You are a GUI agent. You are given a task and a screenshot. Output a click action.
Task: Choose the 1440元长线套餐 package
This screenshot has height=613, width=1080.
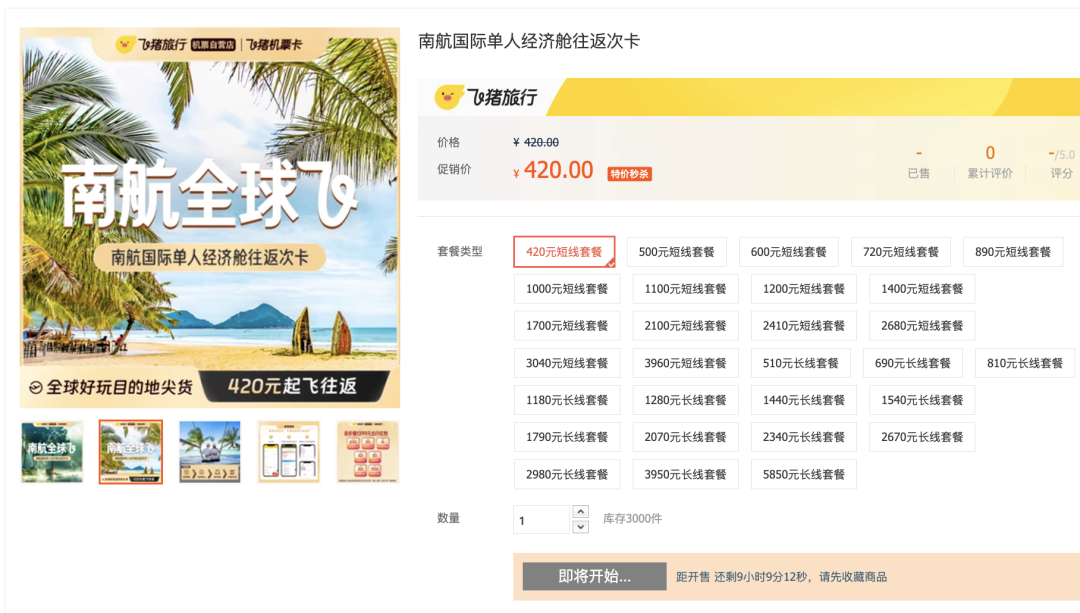[804, 400]
